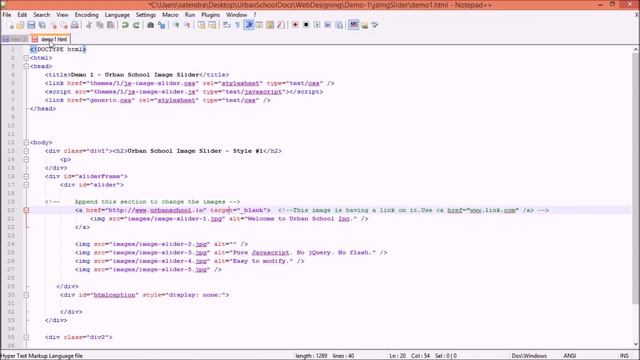
Task: Toggle synchronized vertical scrolling
Action: point(202,25)
